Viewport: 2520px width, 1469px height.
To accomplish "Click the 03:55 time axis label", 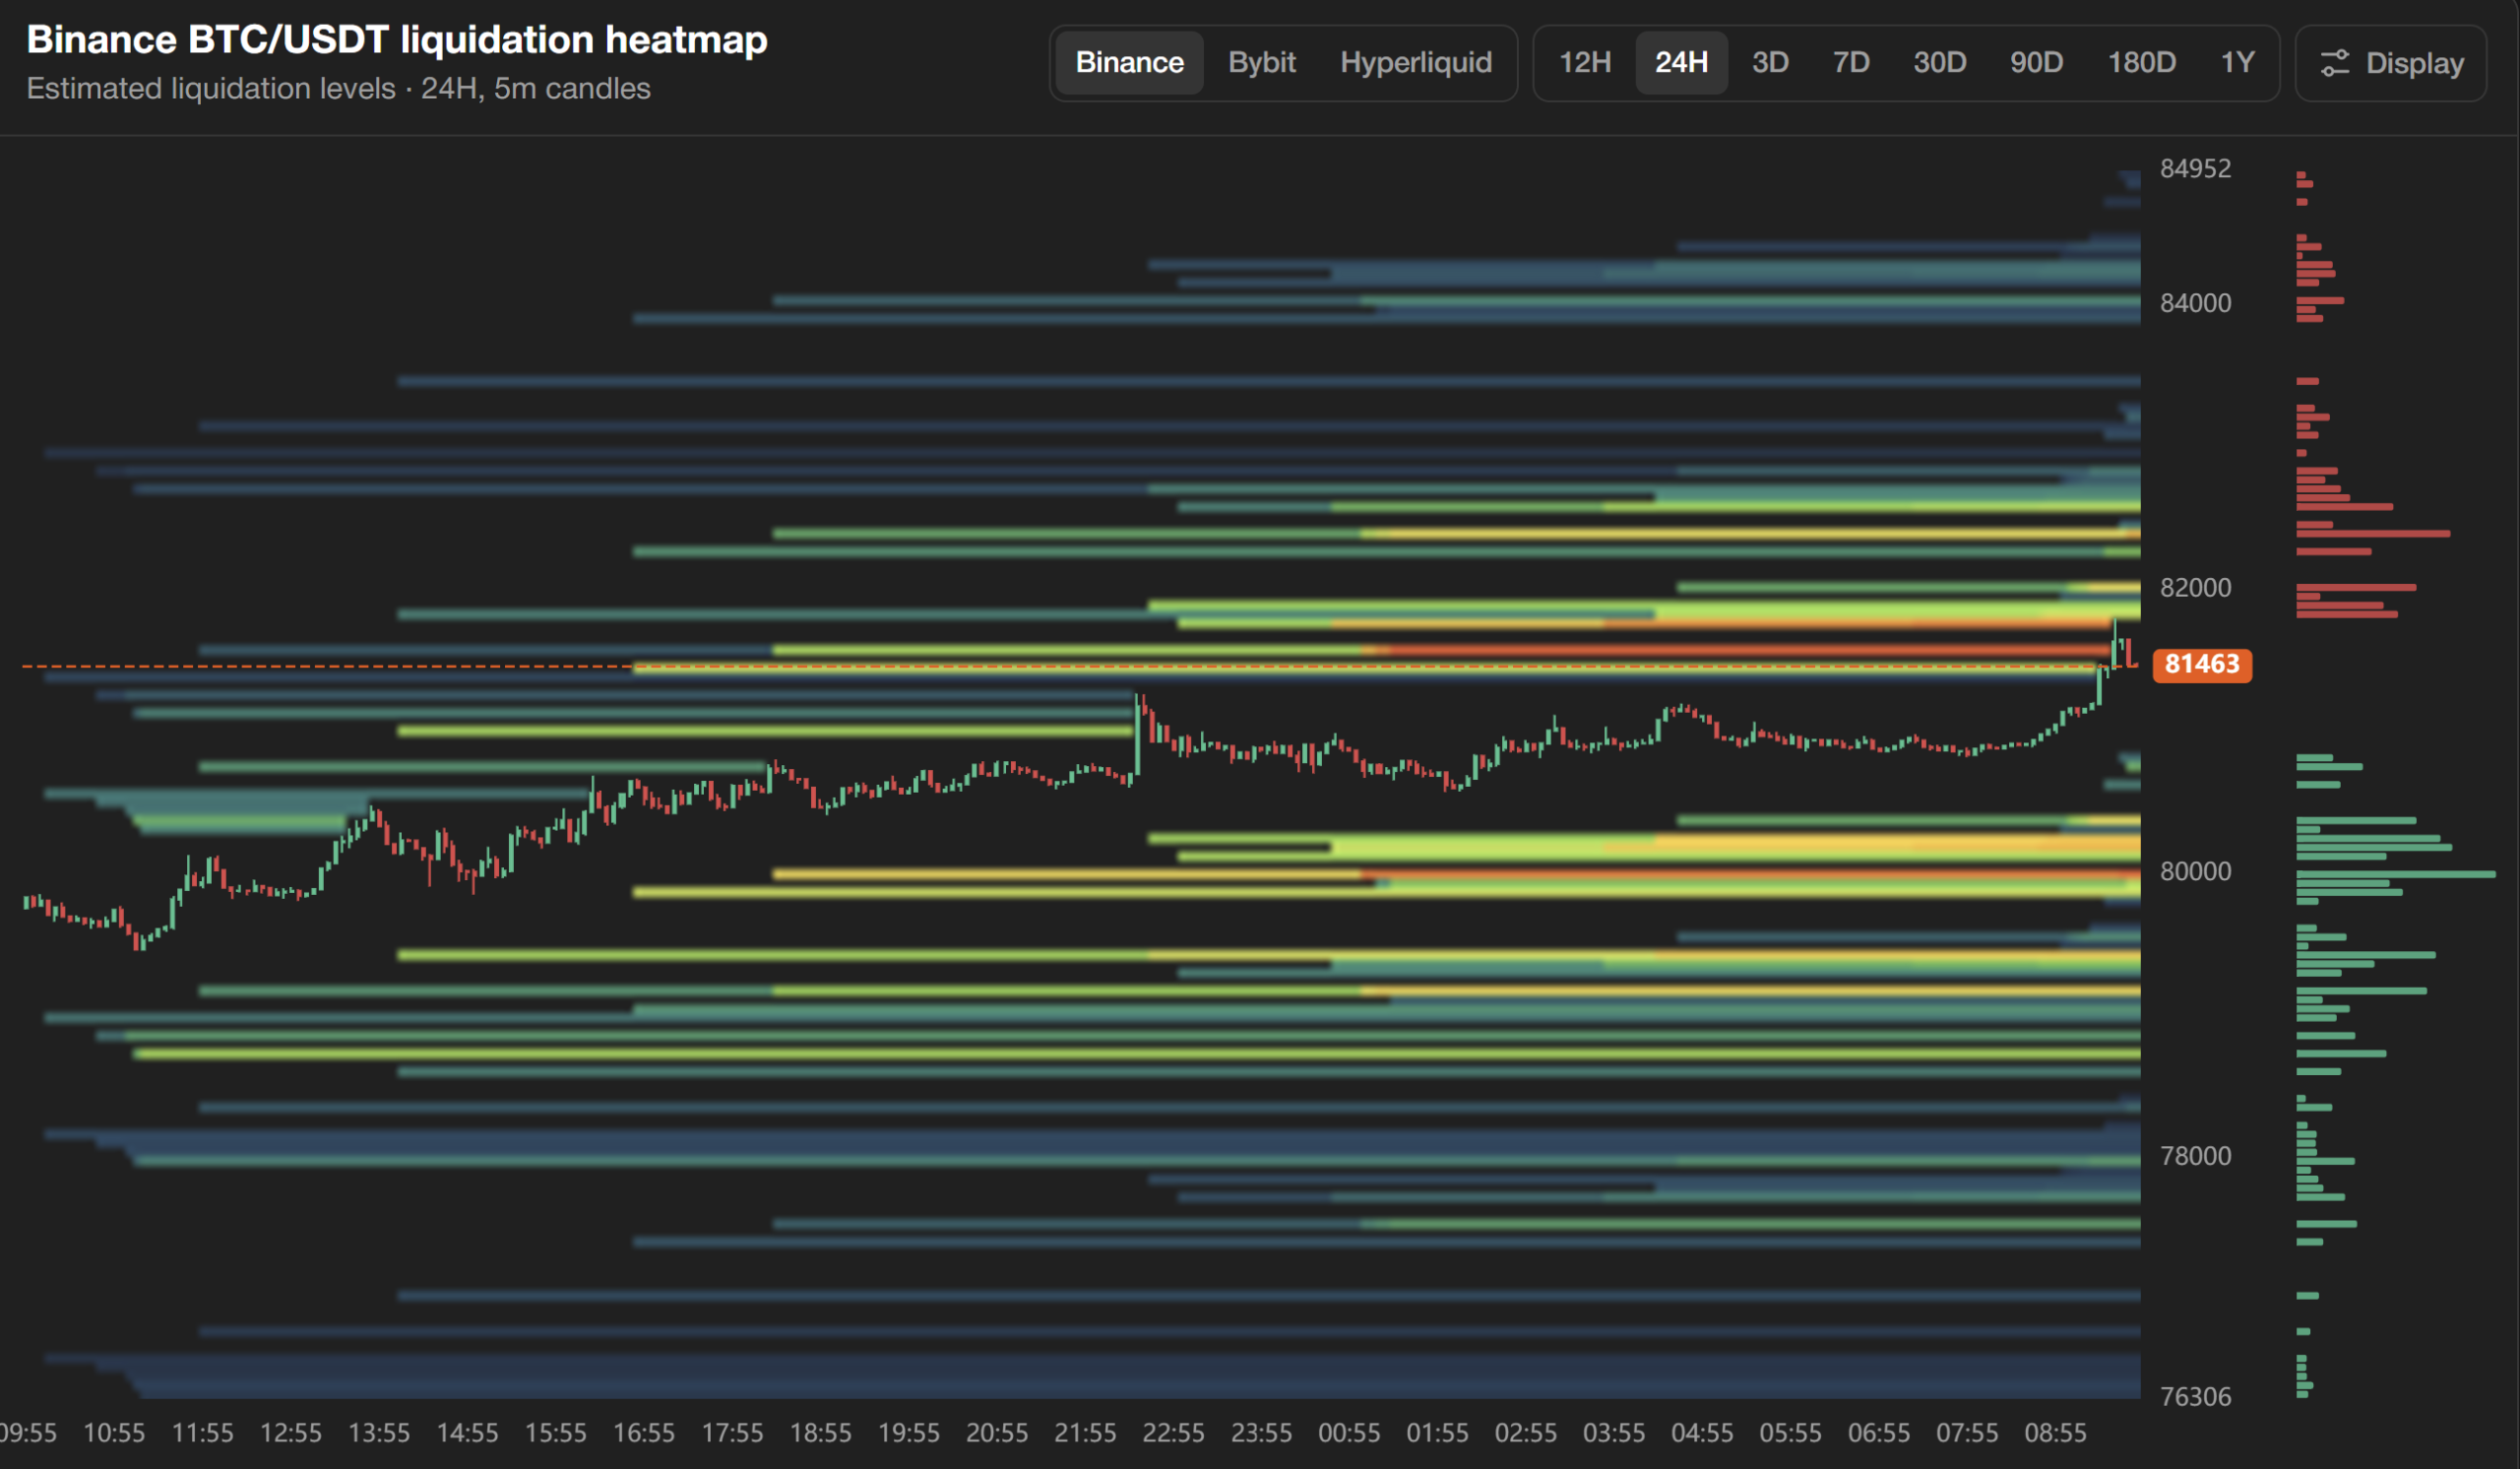I will 1614,1433.
